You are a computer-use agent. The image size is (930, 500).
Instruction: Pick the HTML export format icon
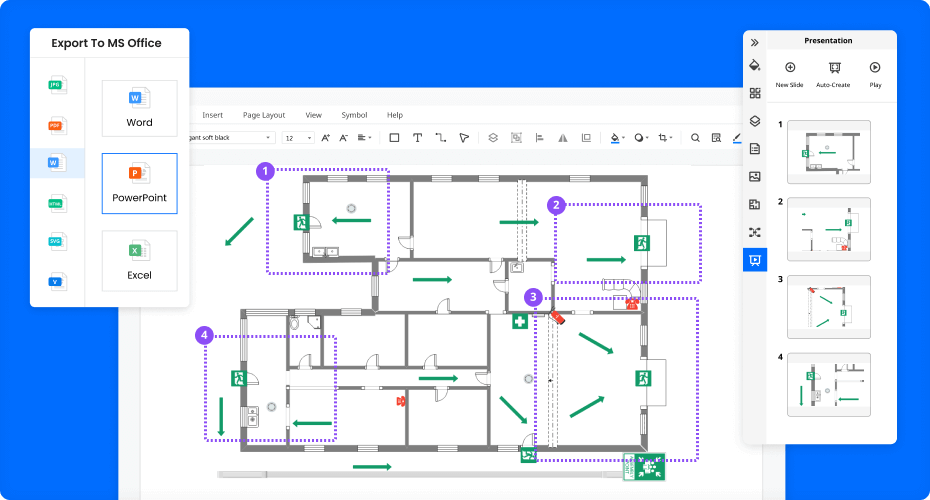[x=56, y=203]
